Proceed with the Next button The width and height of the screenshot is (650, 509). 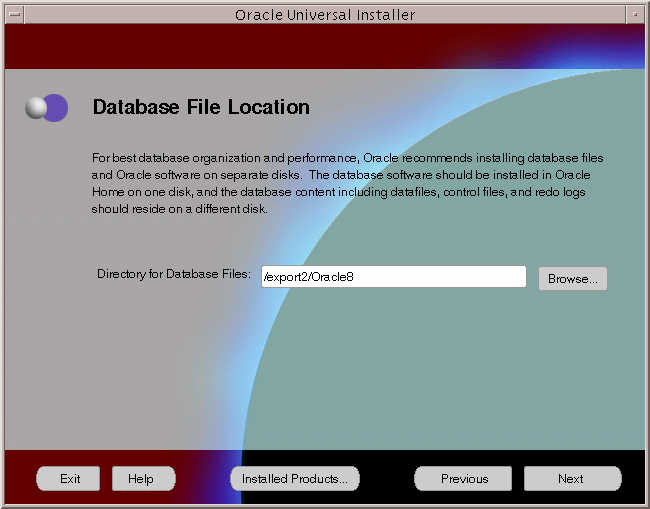[572, 479]
